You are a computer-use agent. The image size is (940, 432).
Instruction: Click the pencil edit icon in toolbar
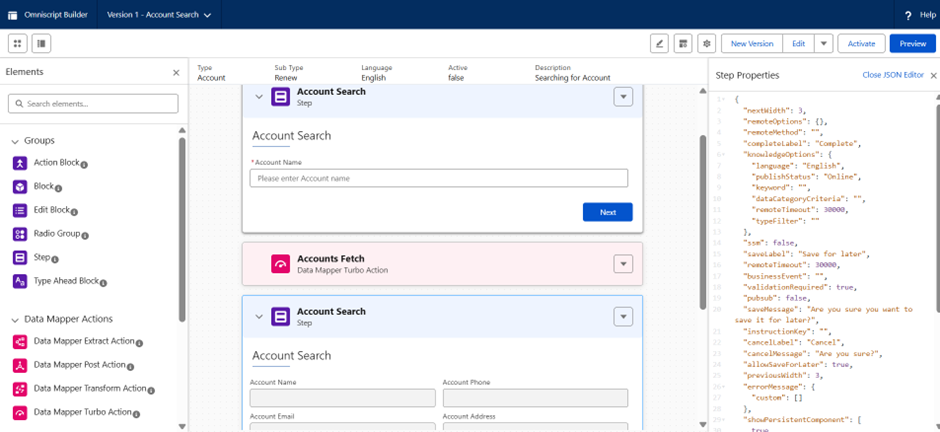[659, 44]
